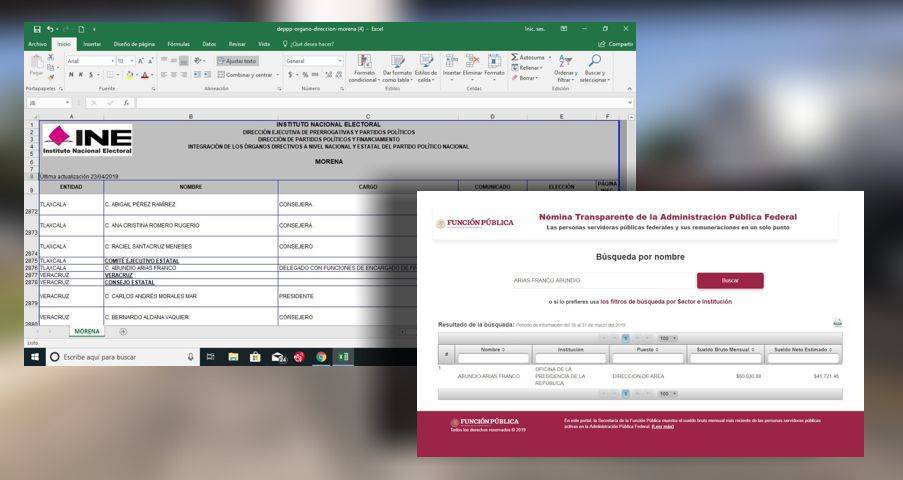The image size is (903, 480).
Task: Add a new sheet with plus button
Action: [123, 331]
